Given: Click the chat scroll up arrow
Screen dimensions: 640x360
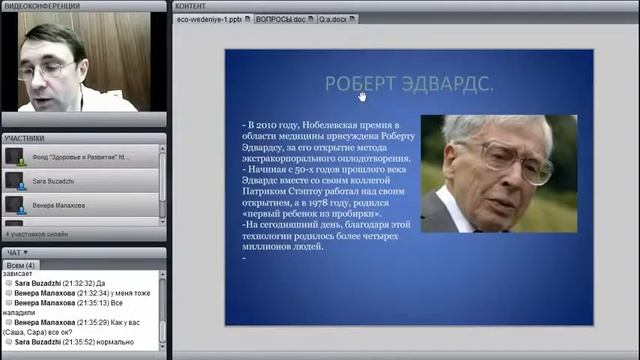Looking at the screenshot, I should pyautogui.click(x=162, y=274).
